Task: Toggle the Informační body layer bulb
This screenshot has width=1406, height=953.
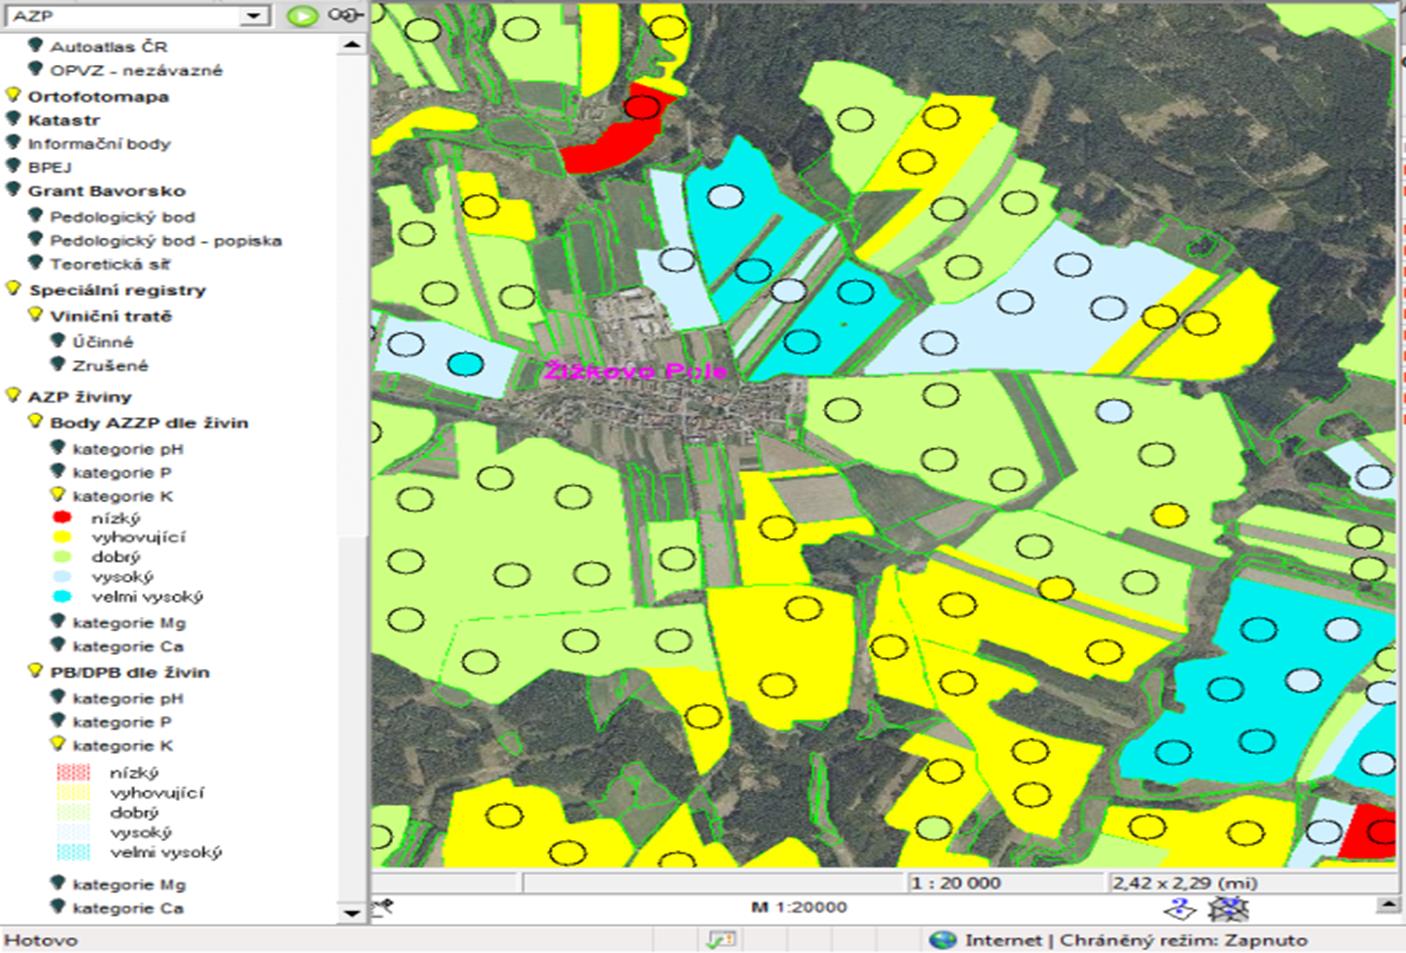Action: [13, 143]
